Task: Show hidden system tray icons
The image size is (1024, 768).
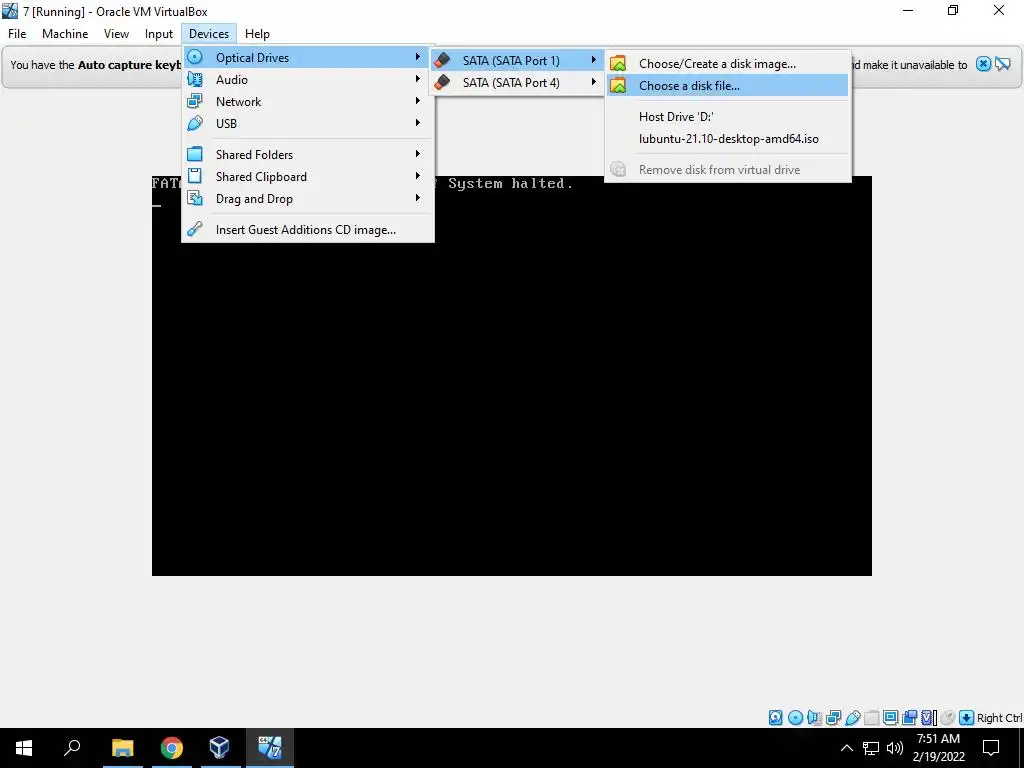Action: point(846,748)
